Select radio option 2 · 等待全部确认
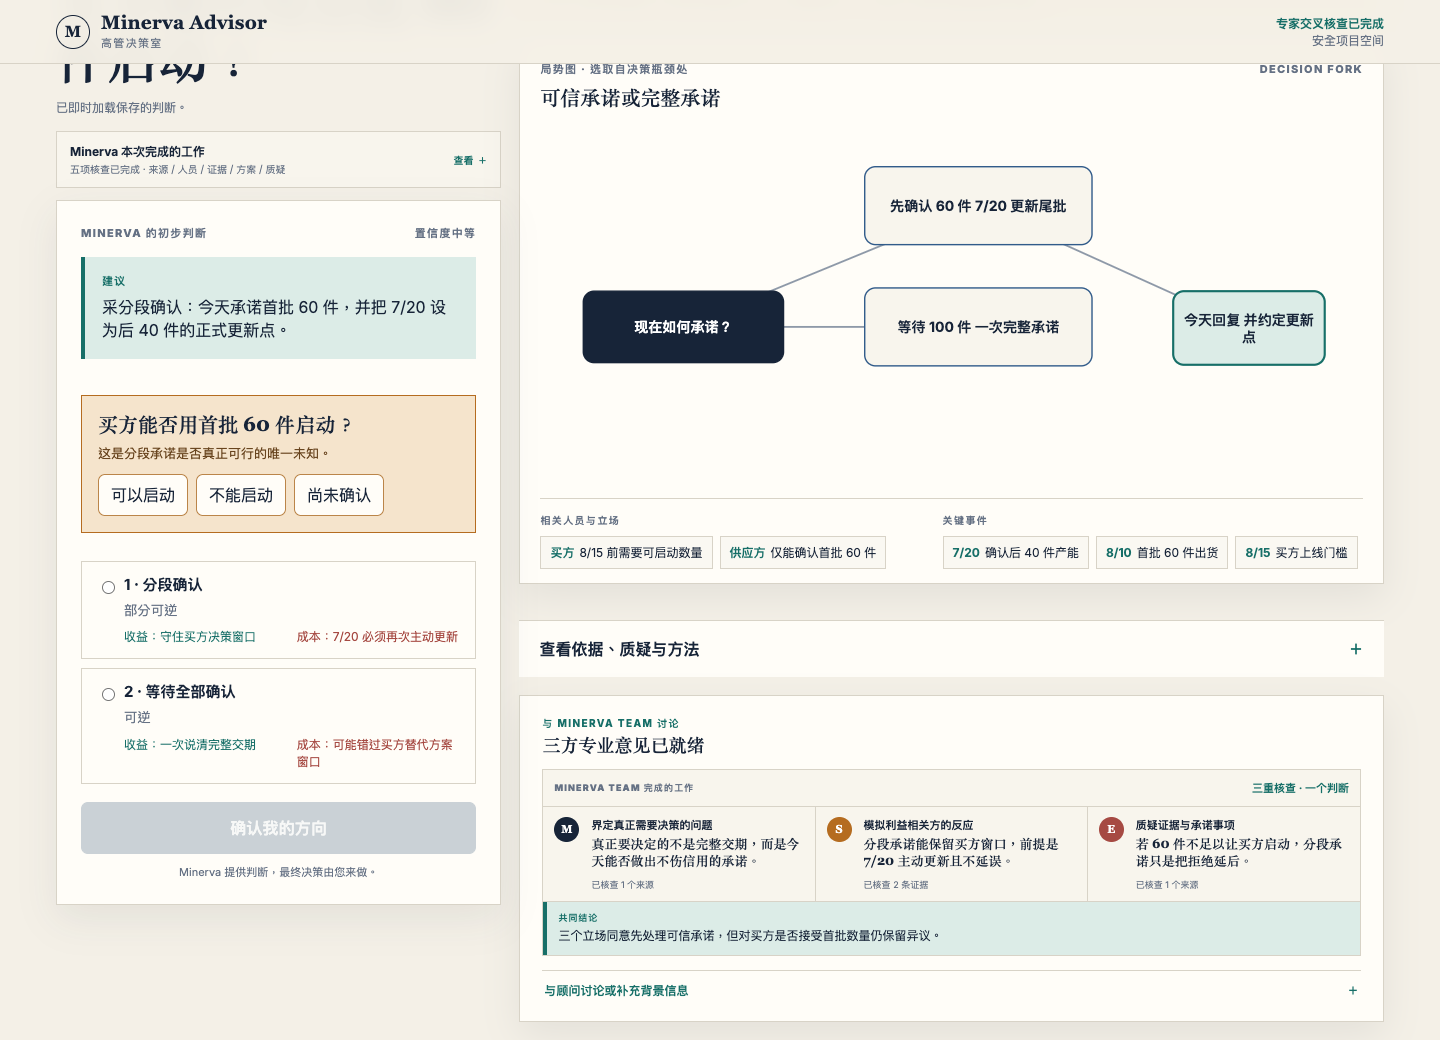Viewport: 1440px width, 1040px height. pyautogui.click(x=108, y=694)
